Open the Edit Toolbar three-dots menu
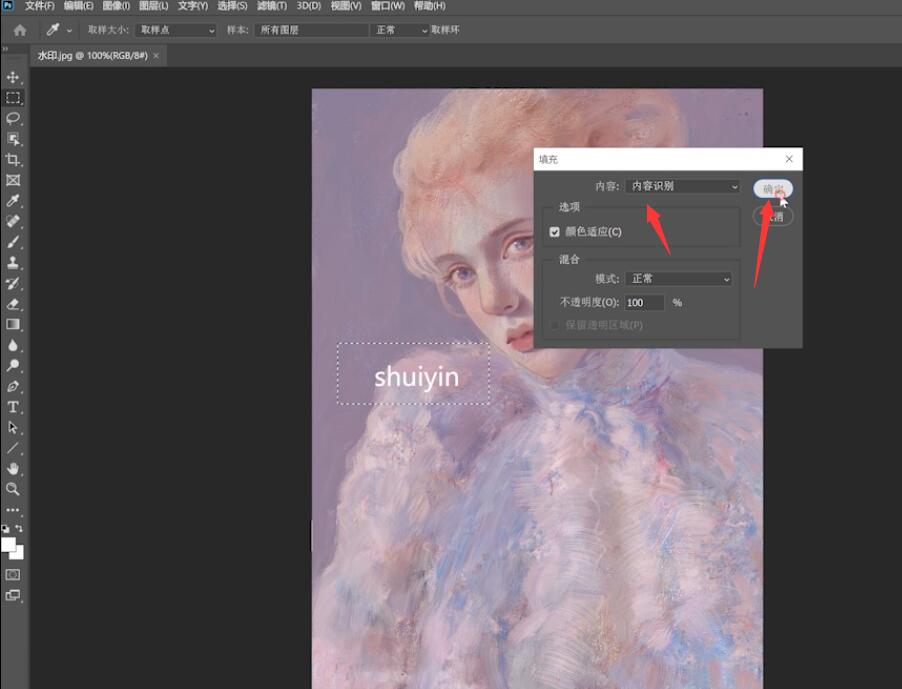This screenshot has width=902, height=689. 13,510
